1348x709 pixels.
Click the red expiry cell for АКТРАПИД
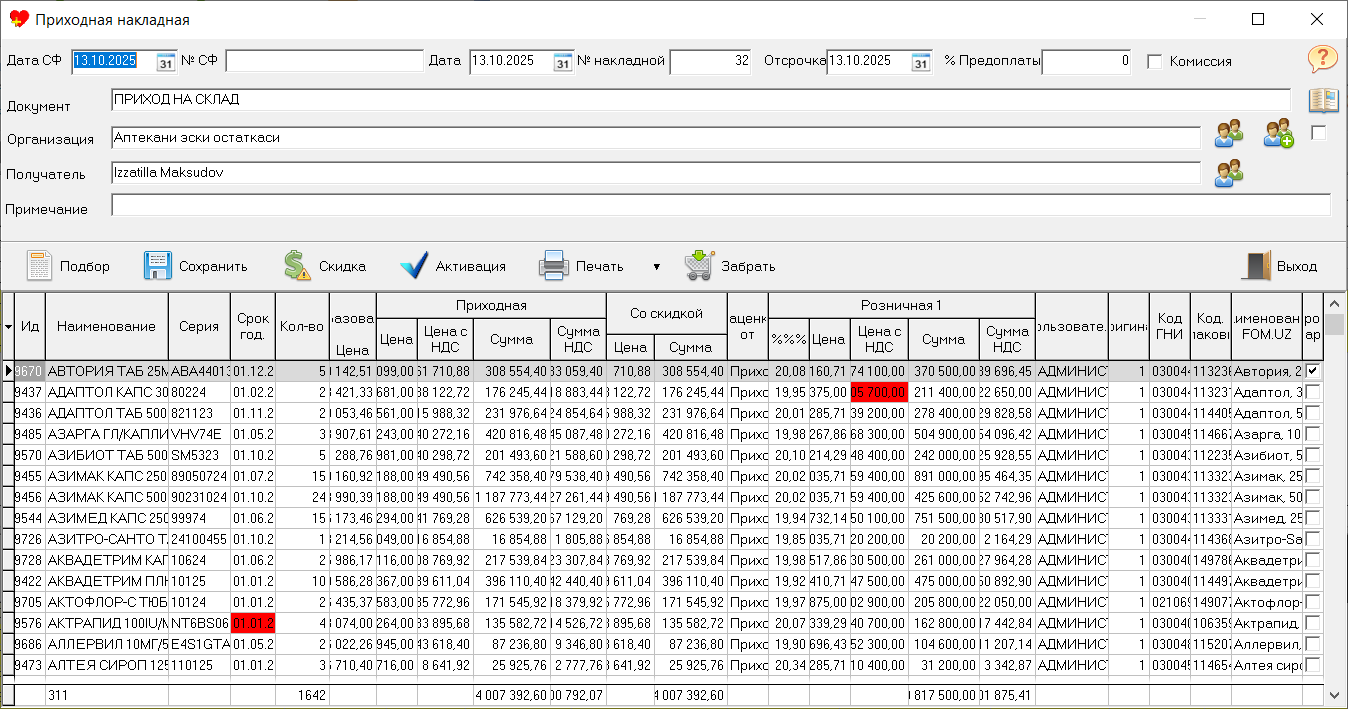point(252,623)
